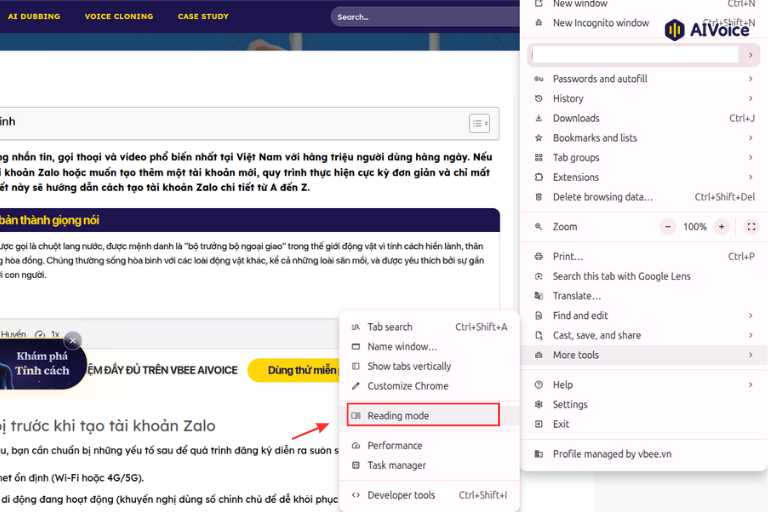Screen dimensions: 768x512
Task: Expand Find and edit submenu arrow
Action: (751, 316)
